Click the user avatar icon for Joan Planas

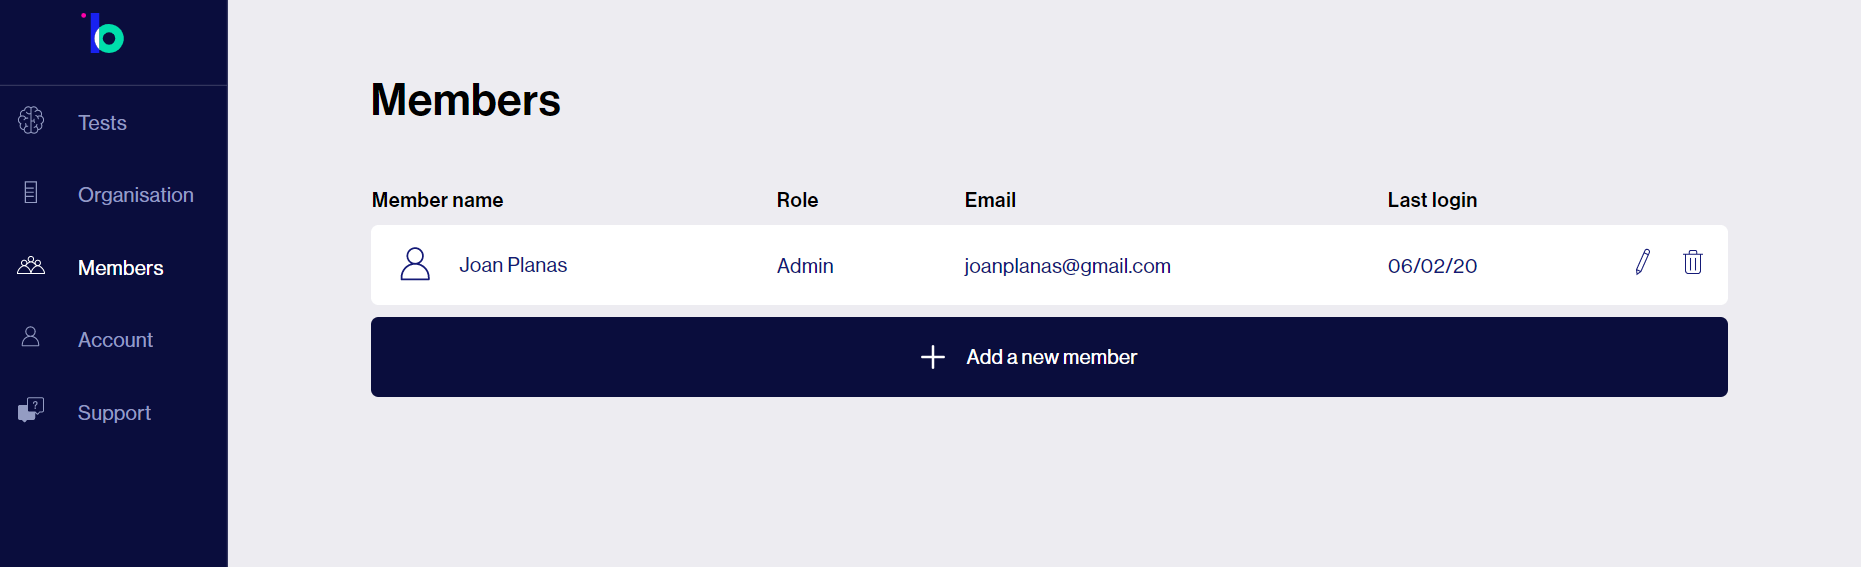(415, 264)
